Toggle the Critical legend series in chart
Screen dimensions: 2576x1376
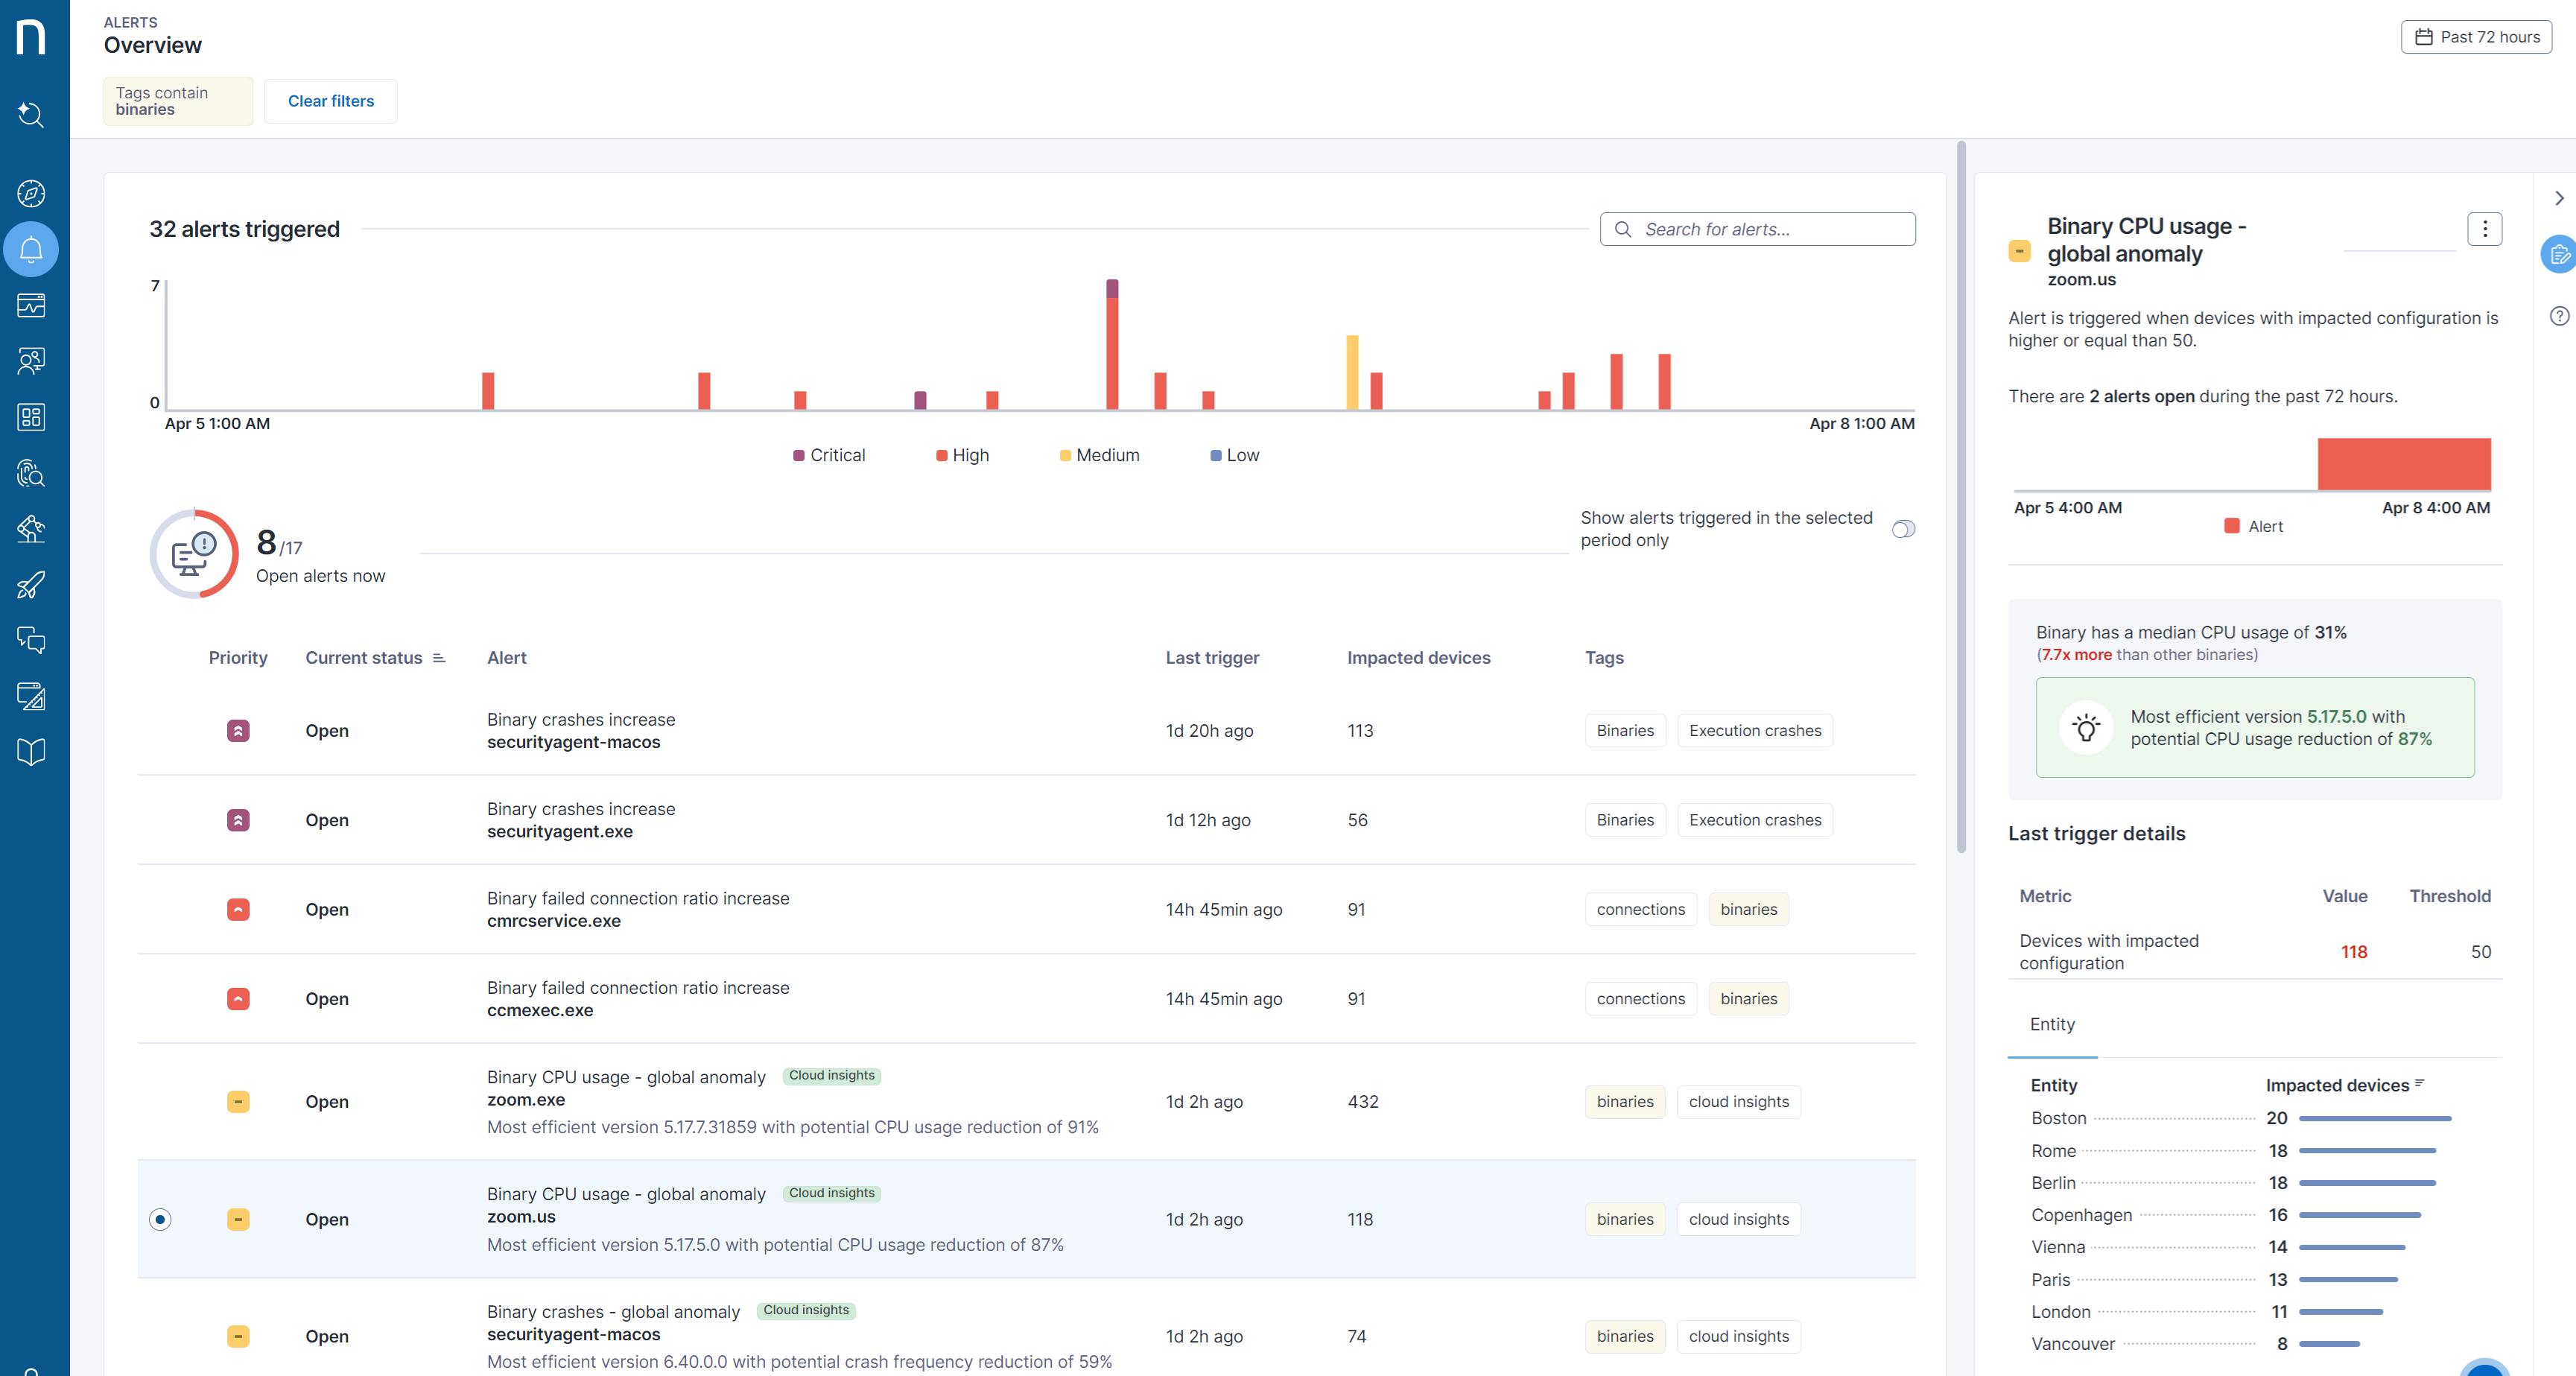click(829, 455)
